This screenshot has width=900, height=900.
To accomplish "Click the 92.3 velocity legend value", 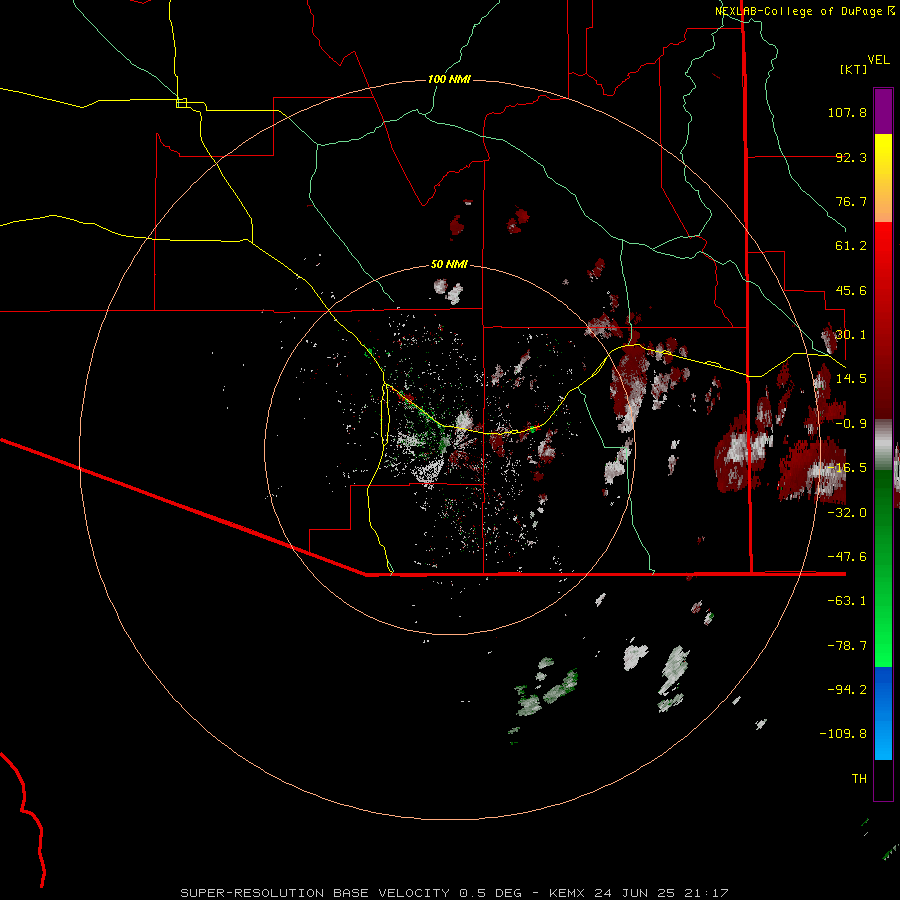I will pos(851,157).
